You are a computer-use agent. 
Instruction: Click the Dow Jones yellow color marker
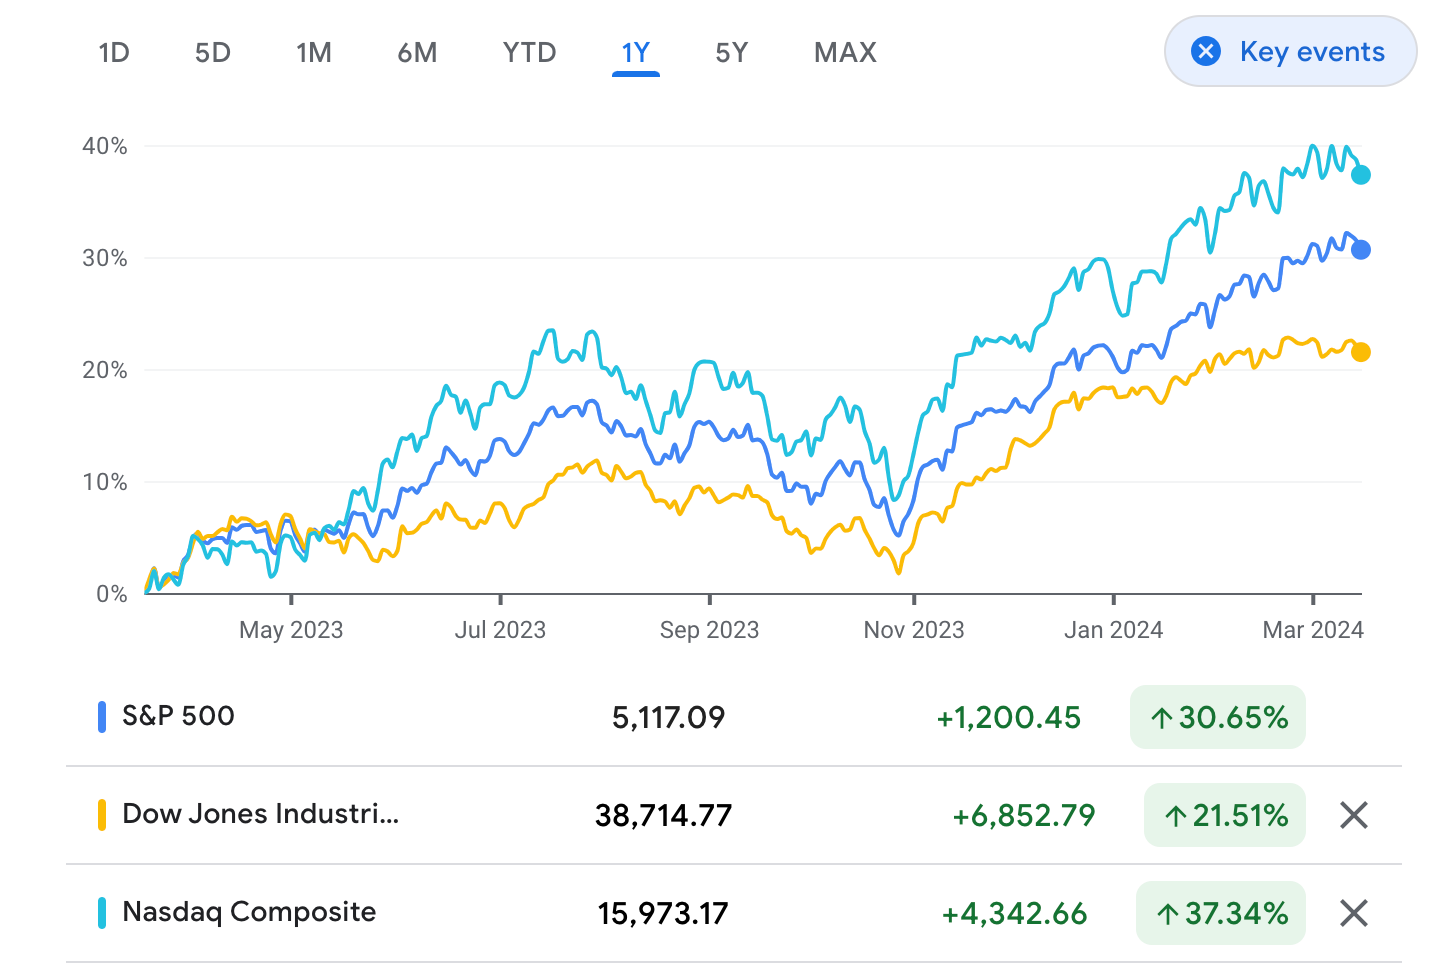[x=102, y=815]
